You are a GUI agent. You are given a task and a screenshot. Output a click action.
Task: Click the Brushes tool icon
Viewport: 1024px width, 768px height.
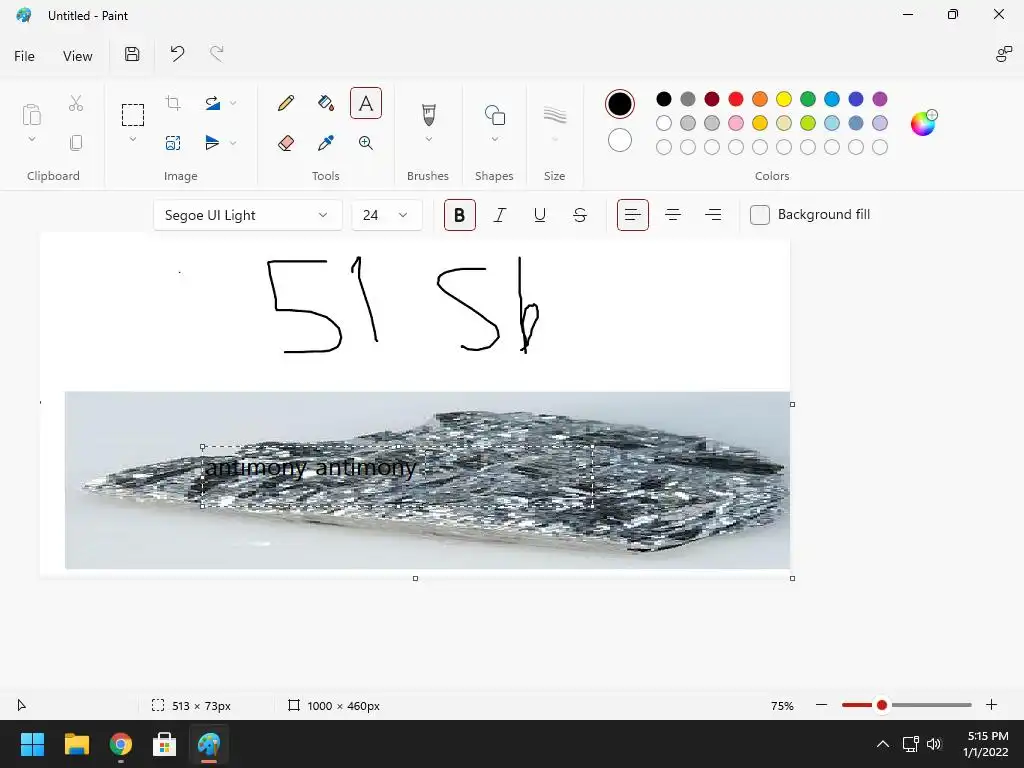428,115
